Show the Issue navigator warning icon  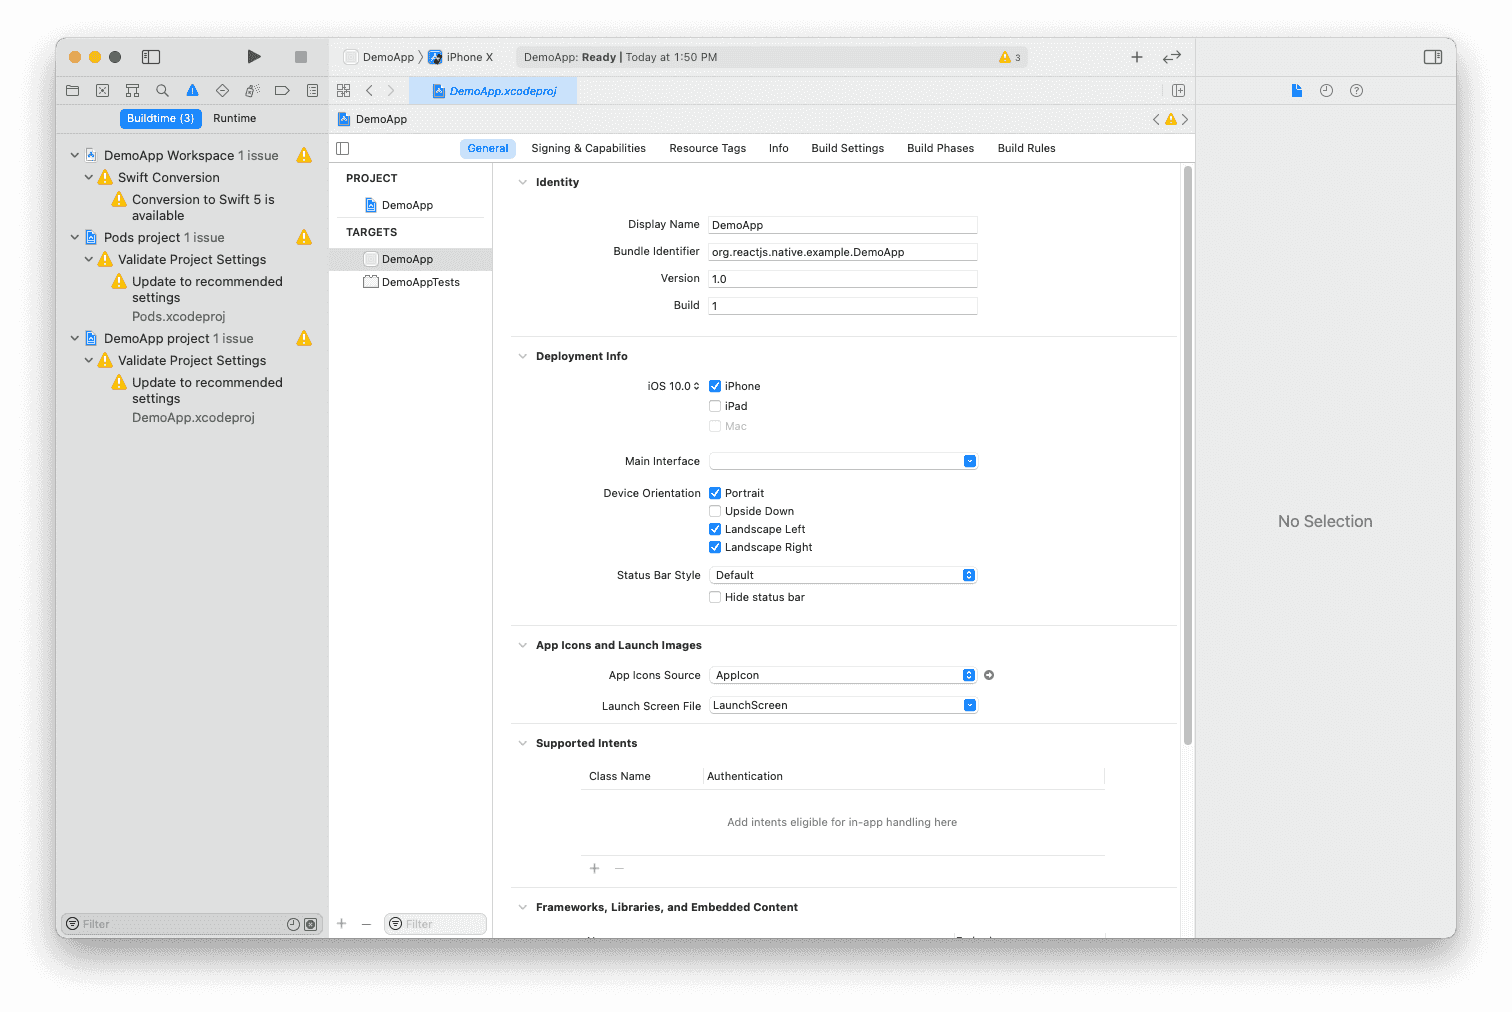(192, 90)
